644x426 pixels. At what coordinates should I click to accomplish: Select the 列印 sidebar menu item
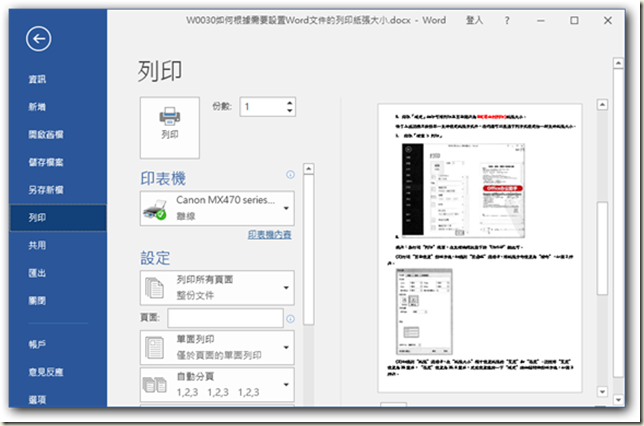(58, 218)
